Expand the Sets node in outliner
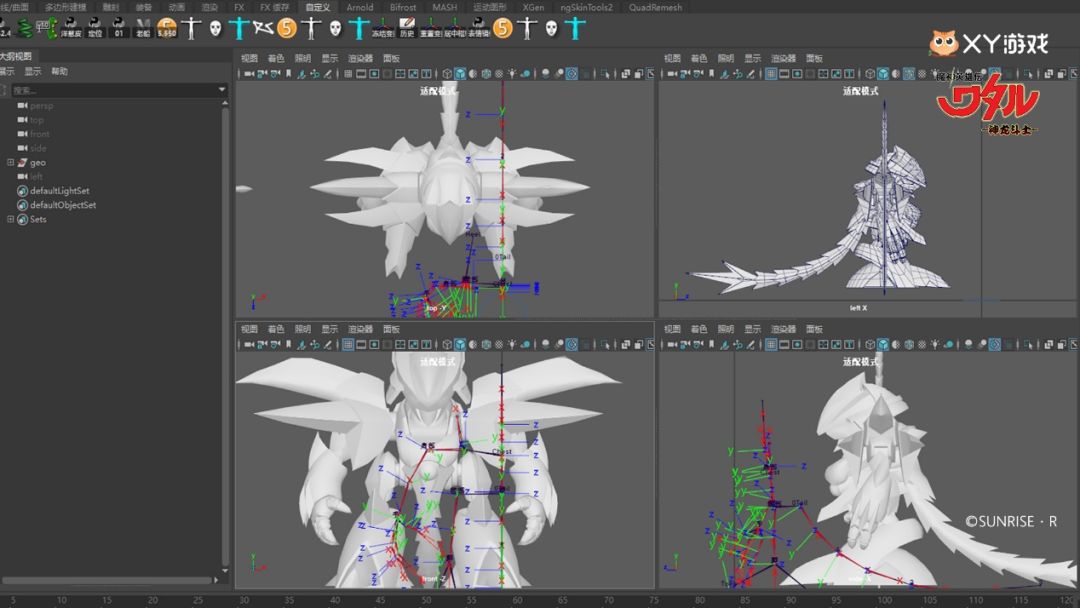1080x608 pixels. pos(10,219)
